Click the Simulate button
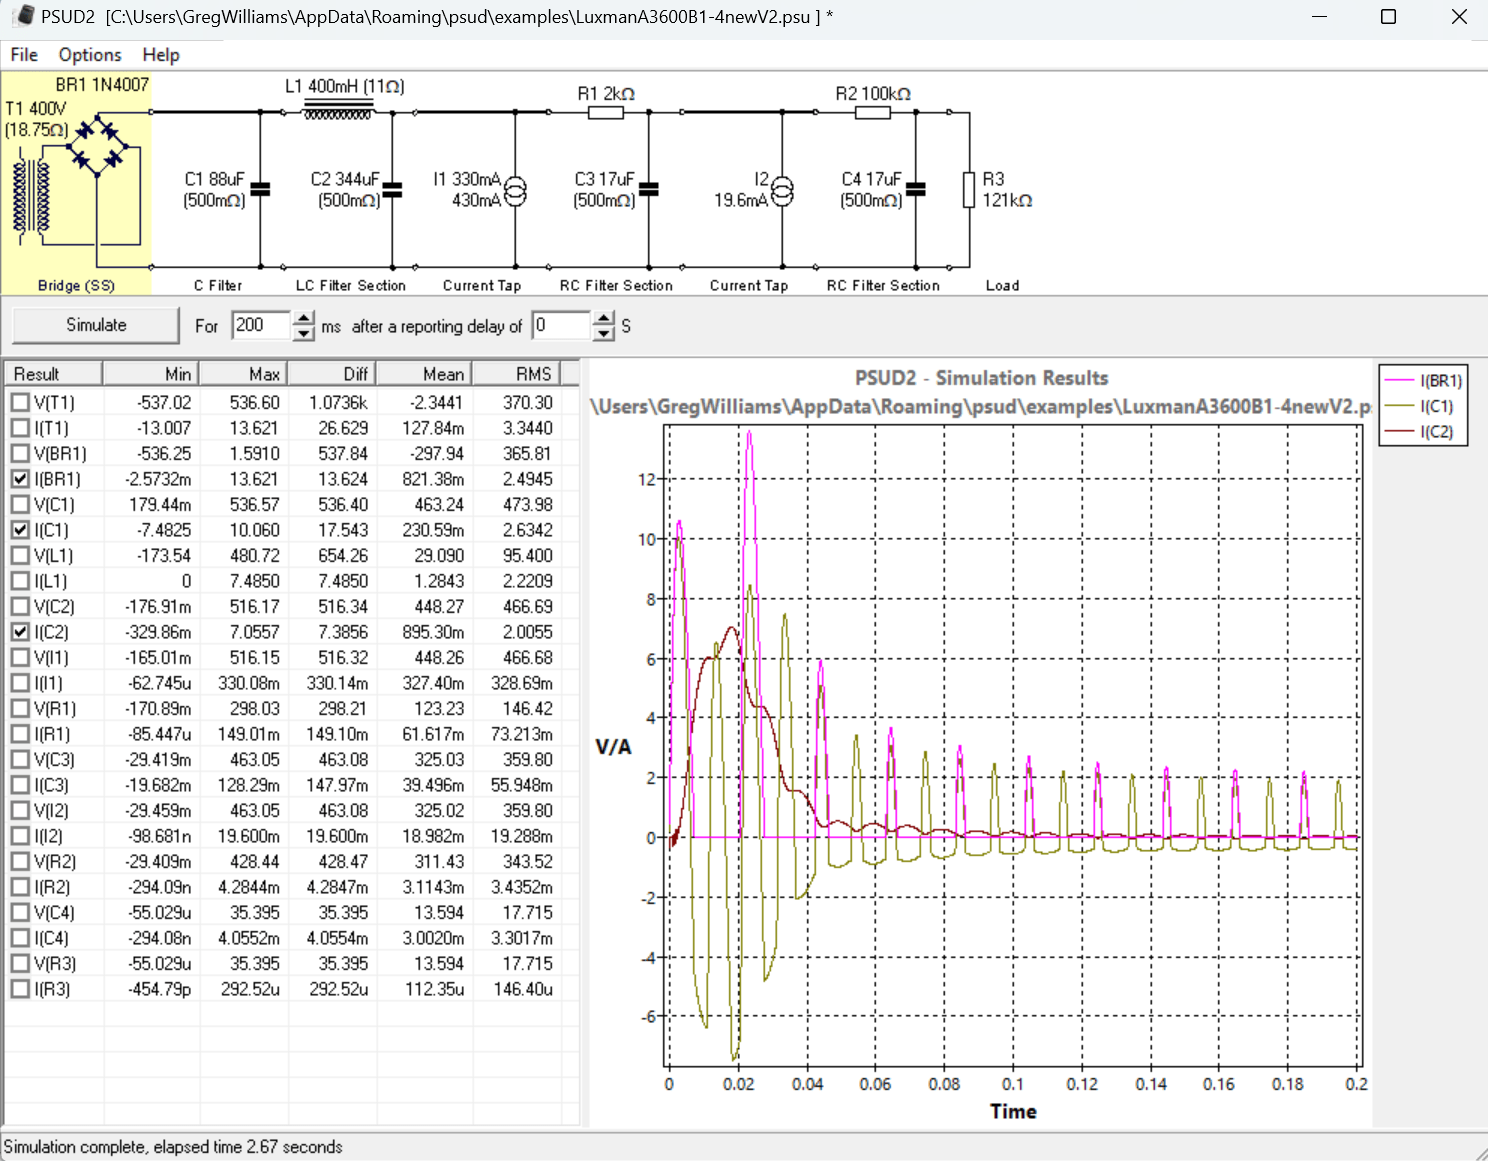 pos(96,325)
